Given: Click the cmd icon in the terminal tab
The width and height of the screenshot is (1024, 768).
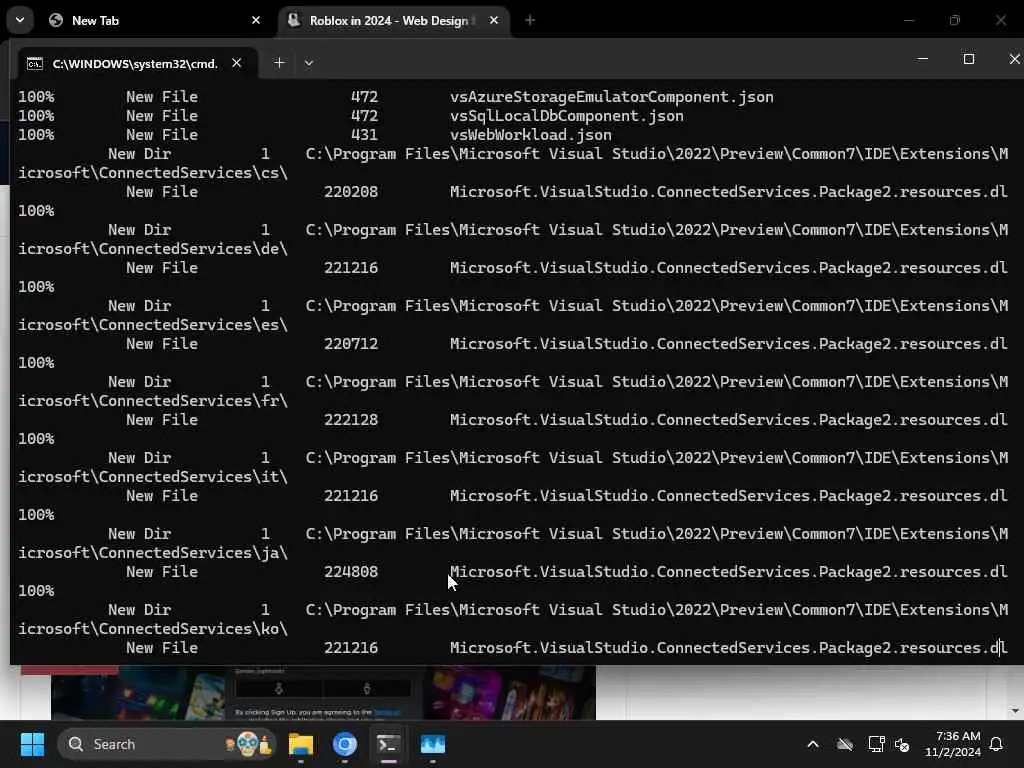Looking at the screenshot, I should [35, 63].
